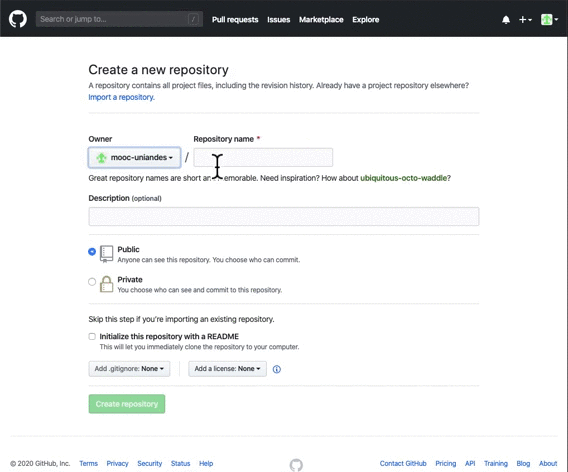Open GitHub home via Octocat logo

click(x=18, y=19)
